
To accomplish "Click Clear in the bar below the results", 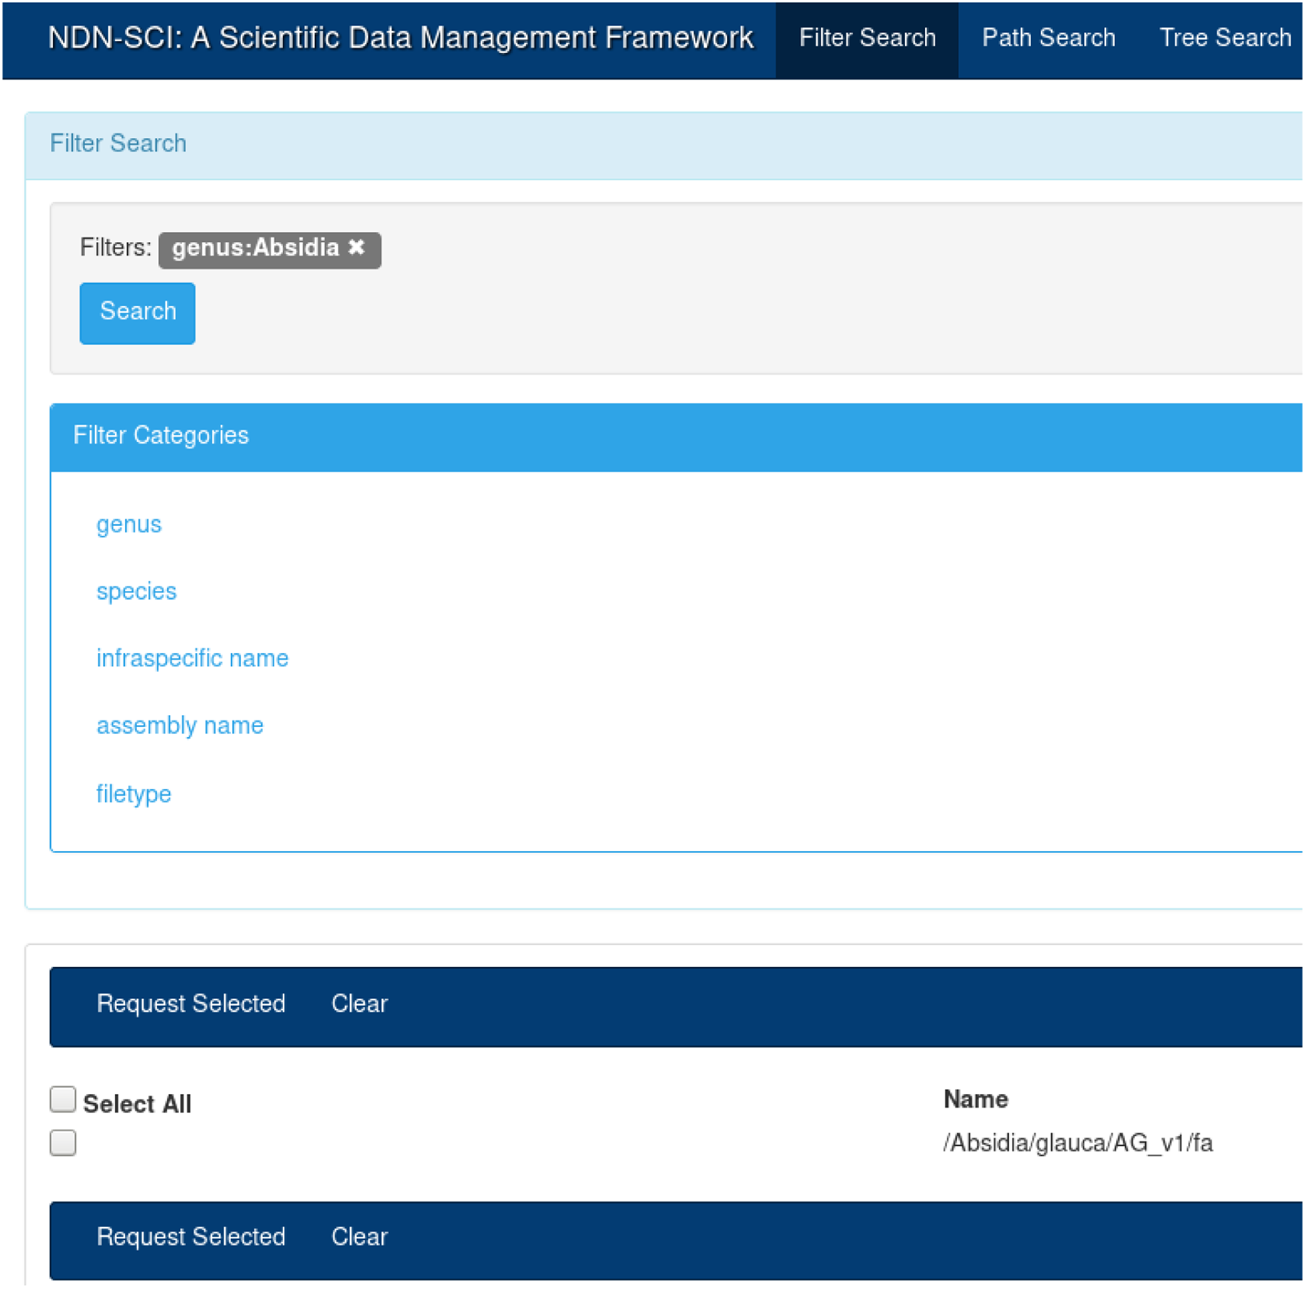I will click(x=359, y=1237).
